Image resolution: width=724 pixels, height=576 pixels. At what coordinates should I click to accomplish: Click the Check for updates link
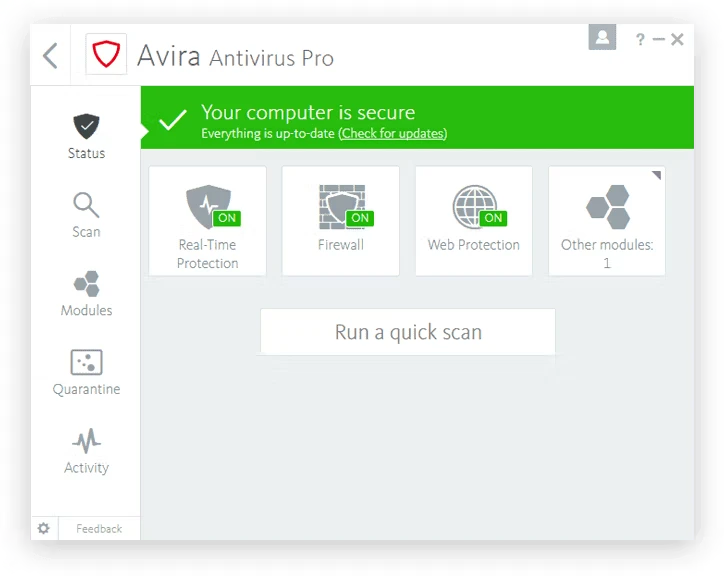pyautogui.click(x=393, y=134)
